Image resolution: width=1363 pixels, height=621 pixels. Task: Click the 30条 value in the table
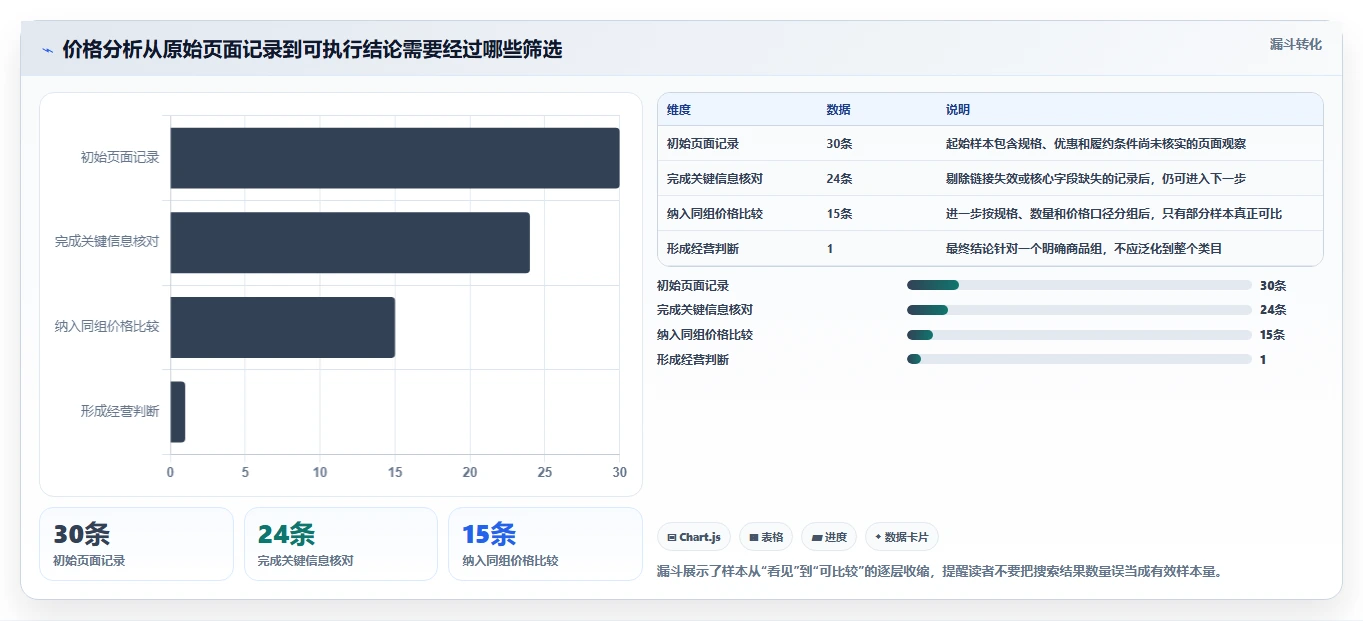tap(839, 144)
